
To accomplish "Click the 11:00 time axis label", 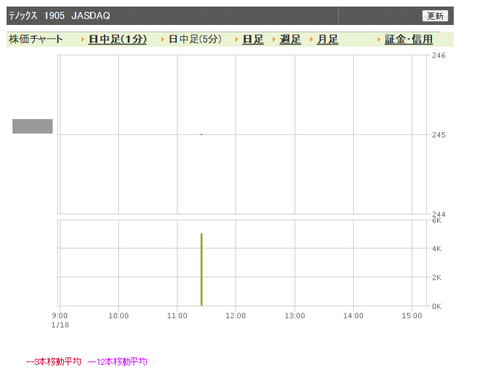I will coord(177,316).
